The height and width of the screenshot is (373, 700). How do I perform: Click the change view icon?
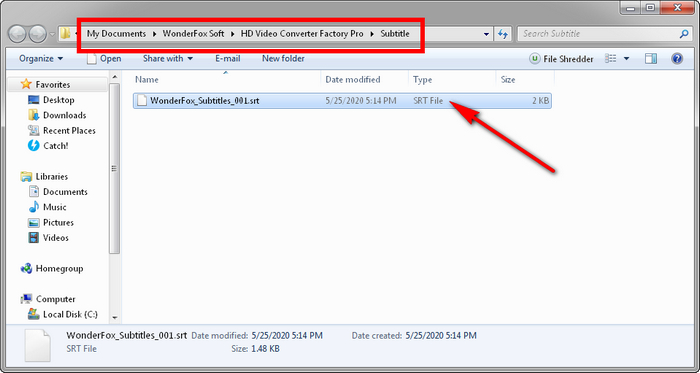(x=610, y=59)
